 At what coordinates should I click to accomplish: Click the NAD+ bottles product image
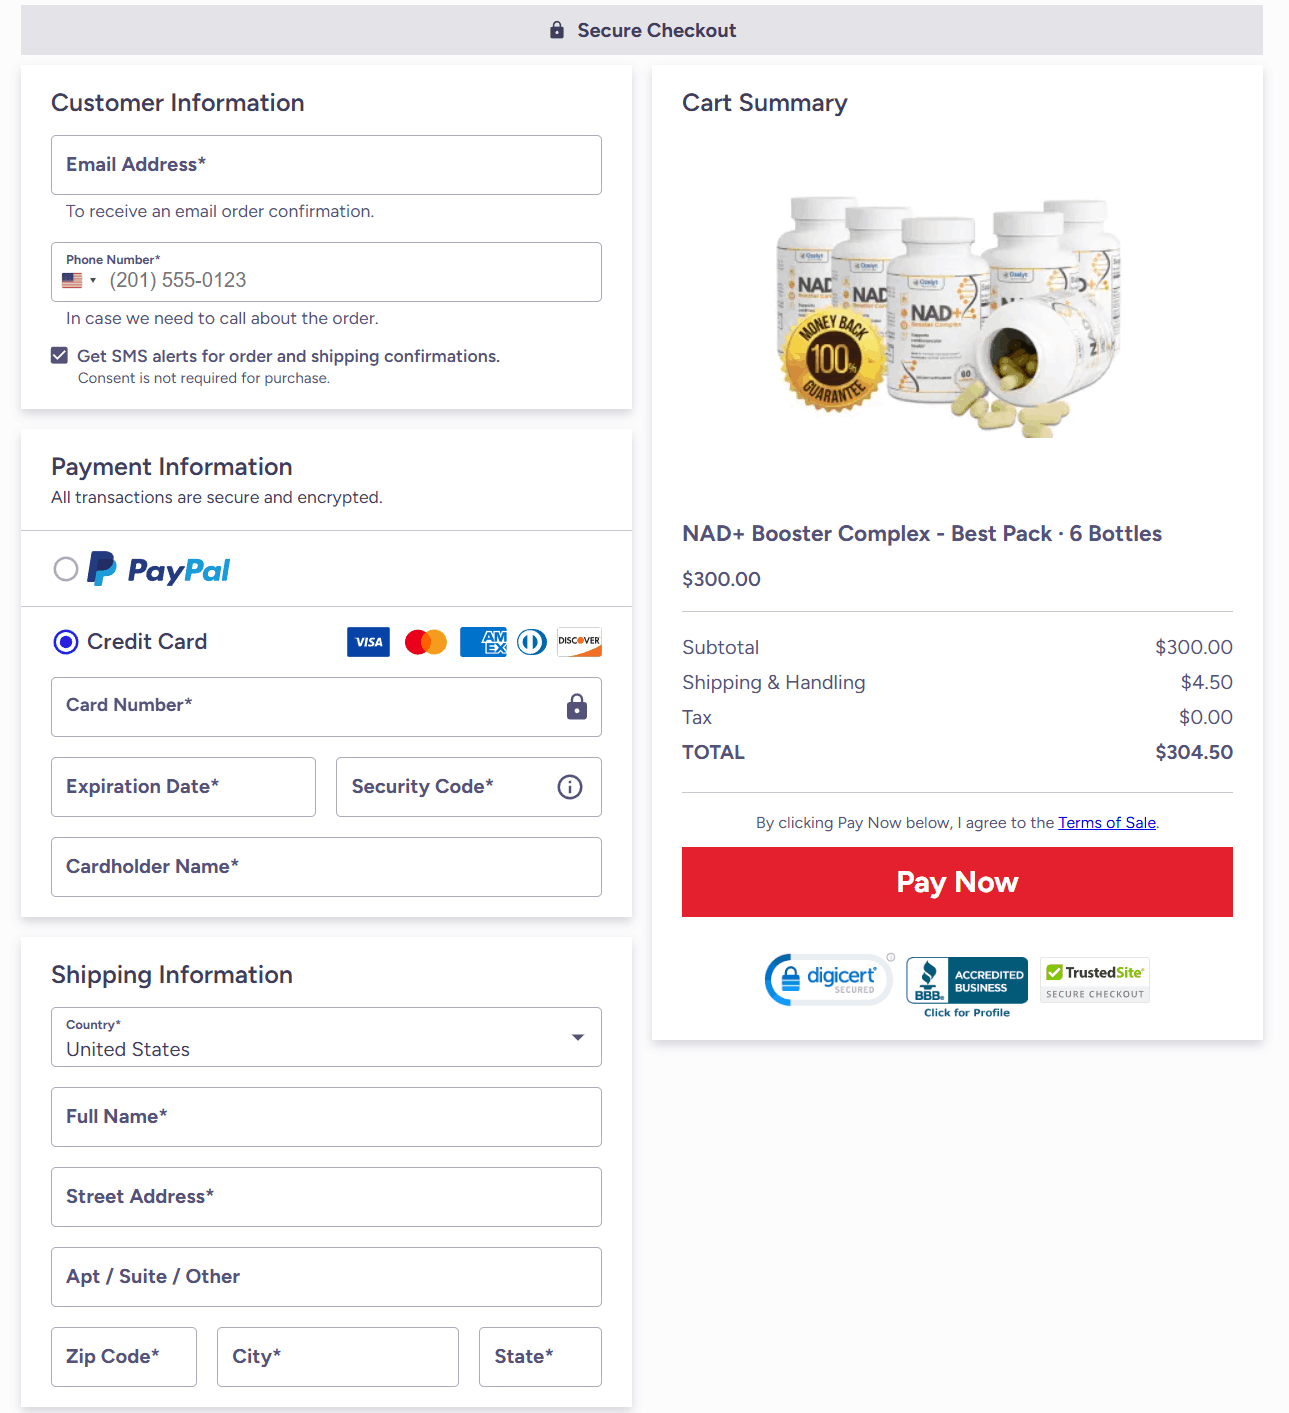coord(950,315)
